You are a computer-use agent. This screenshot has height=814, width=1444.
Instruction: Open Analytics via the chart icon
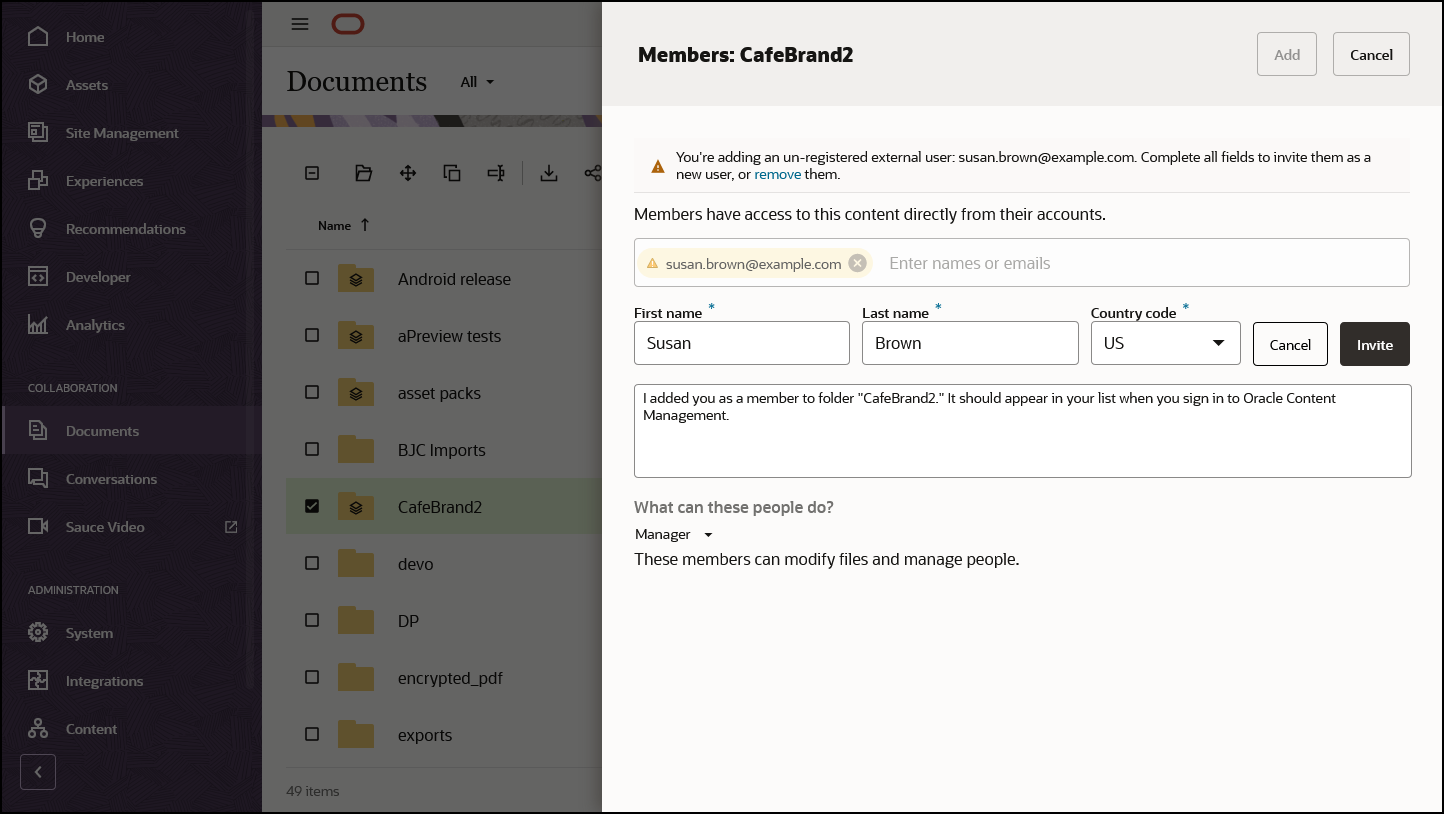(x=38, y=325)
